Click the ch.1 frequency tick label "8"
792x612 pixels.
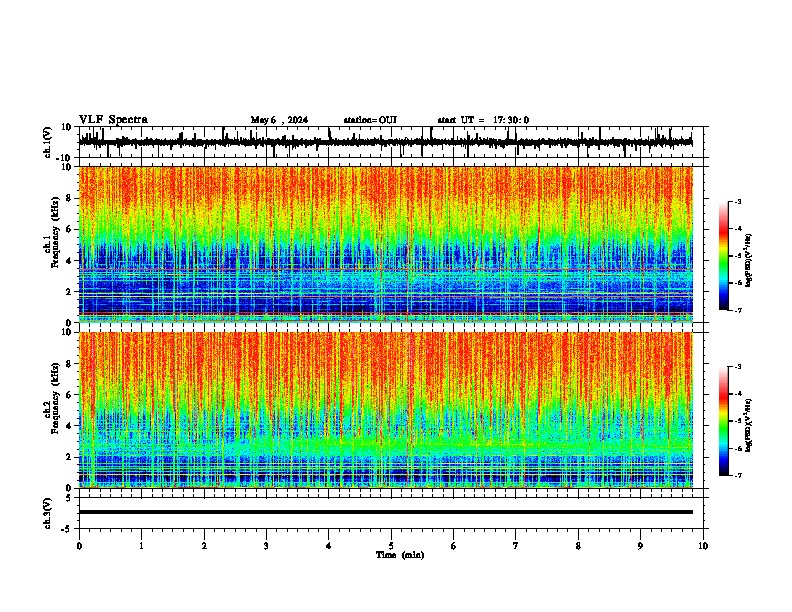click(71, 198)
